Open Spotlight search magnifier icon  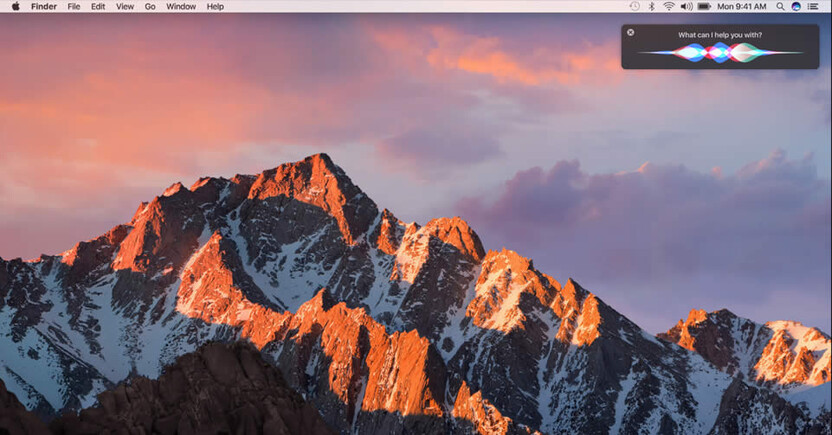coord(780,6)
